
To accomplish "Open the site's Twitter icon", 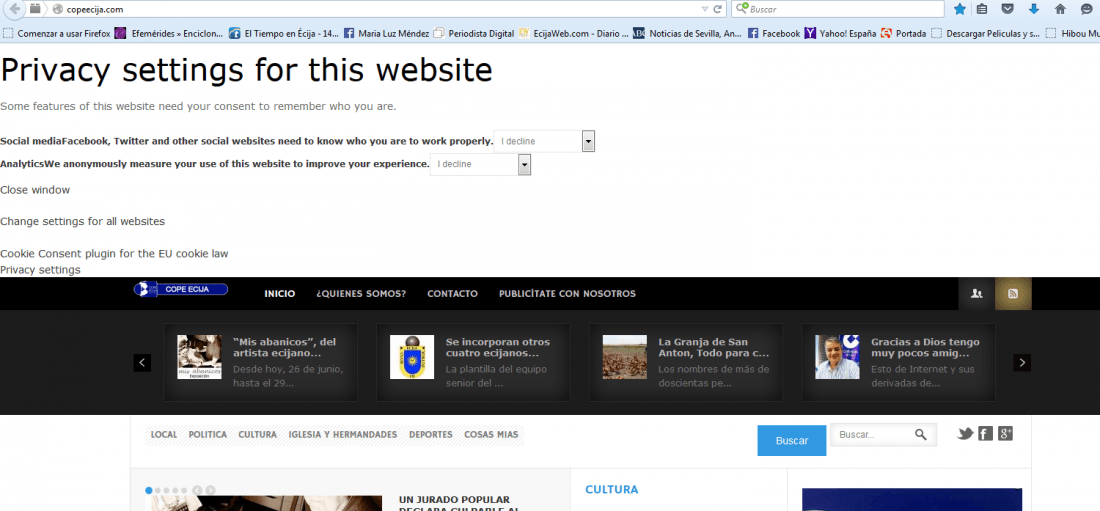I will (x=965, y=434).
